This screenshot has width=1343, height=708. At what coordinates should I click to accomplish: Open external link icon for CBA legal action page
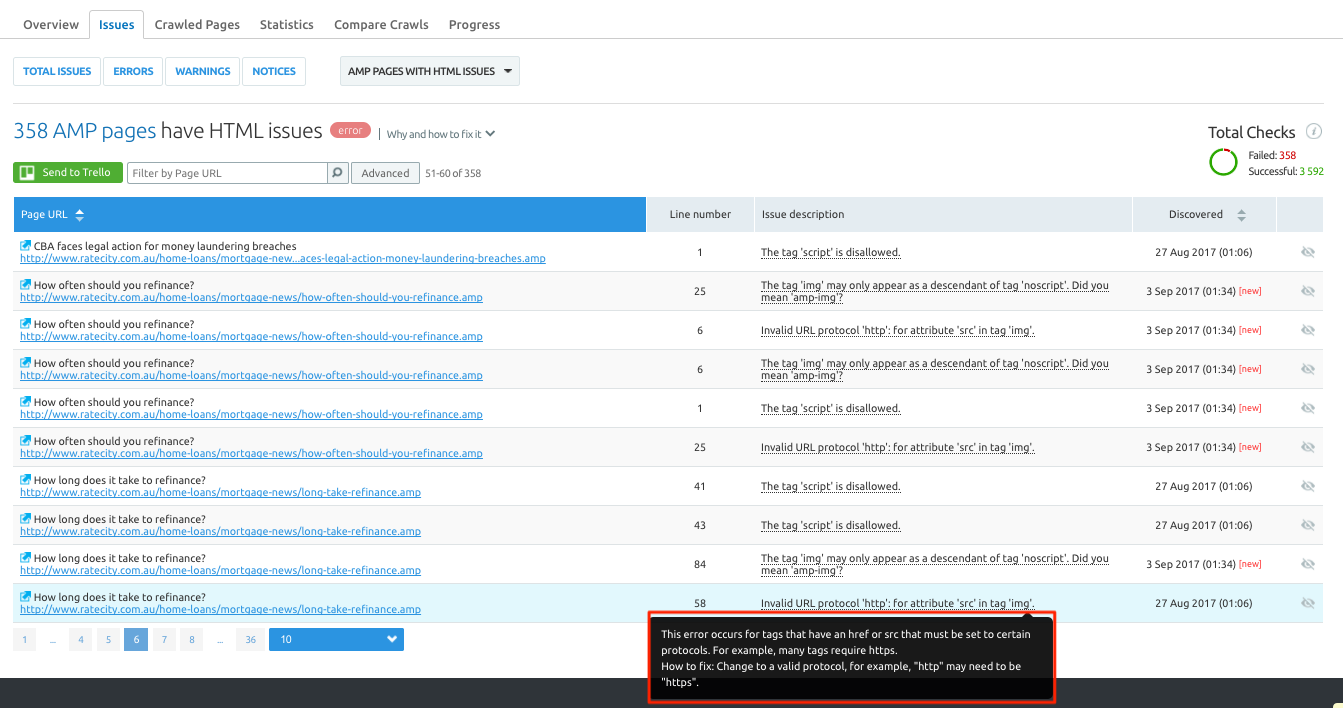click(x=25, y=245)
